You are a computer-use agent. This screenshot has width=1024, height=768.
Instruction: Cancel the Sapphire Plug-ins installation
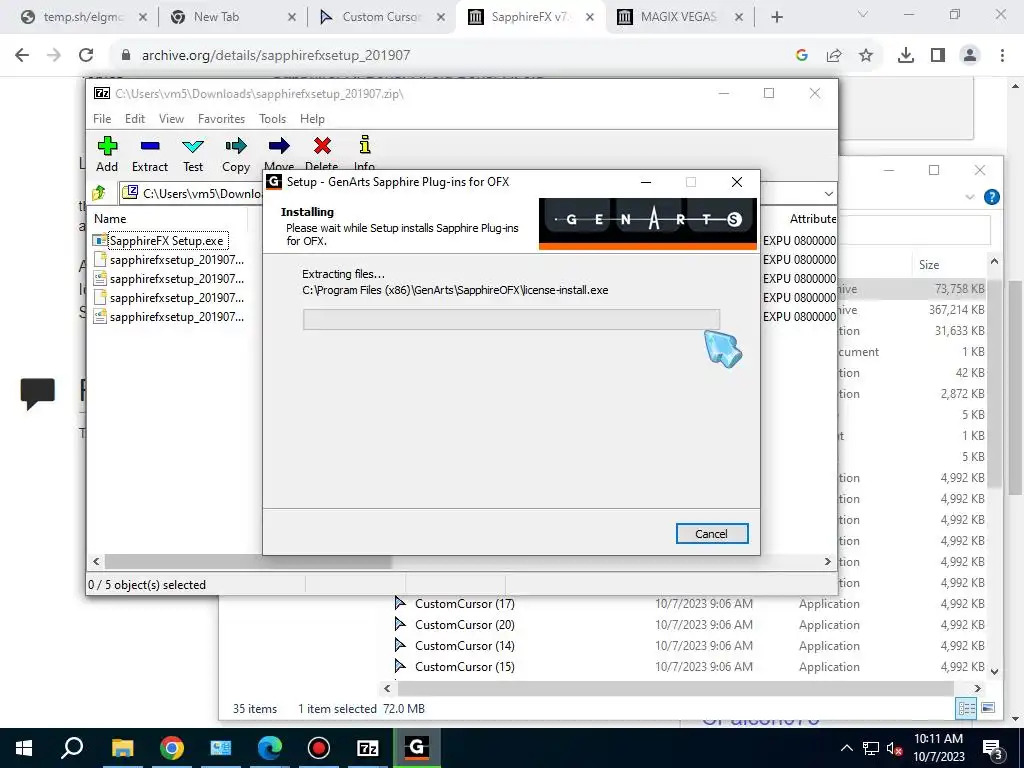[x=712, y=534]
